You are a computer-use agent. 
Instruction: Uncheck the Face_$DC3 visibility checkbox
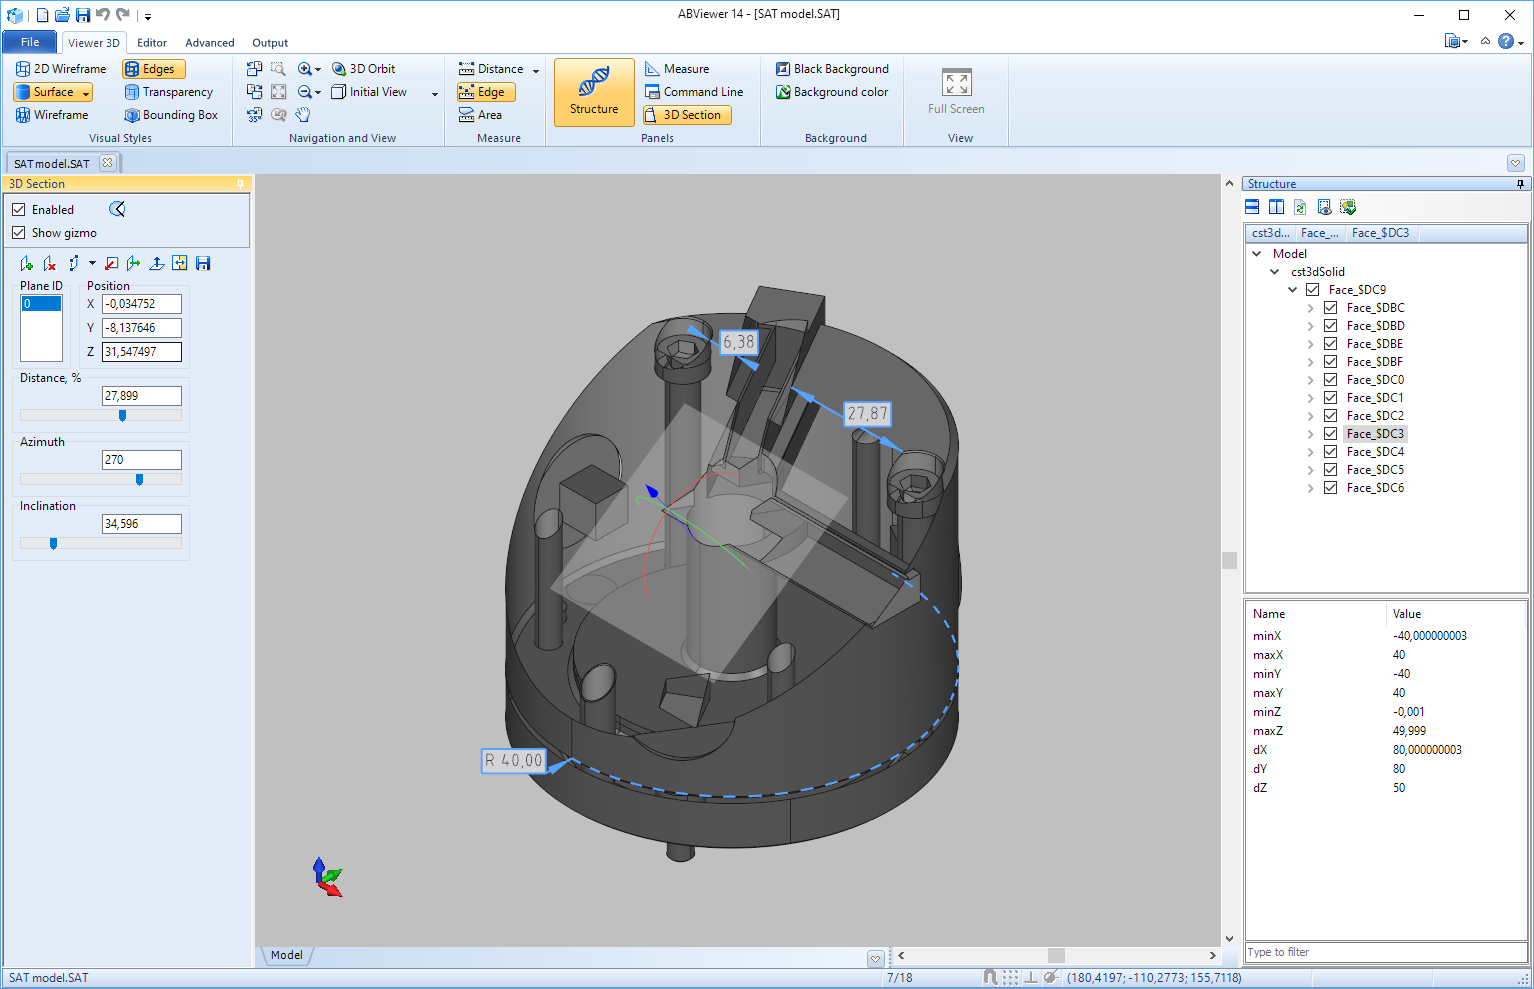(x=1331, y=434)
